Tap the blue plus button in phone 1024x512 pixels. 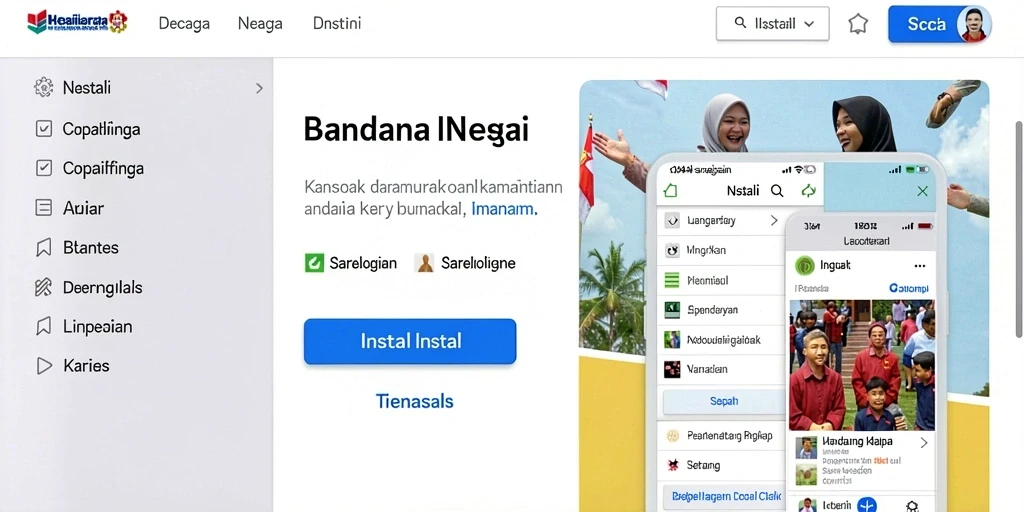867,505
